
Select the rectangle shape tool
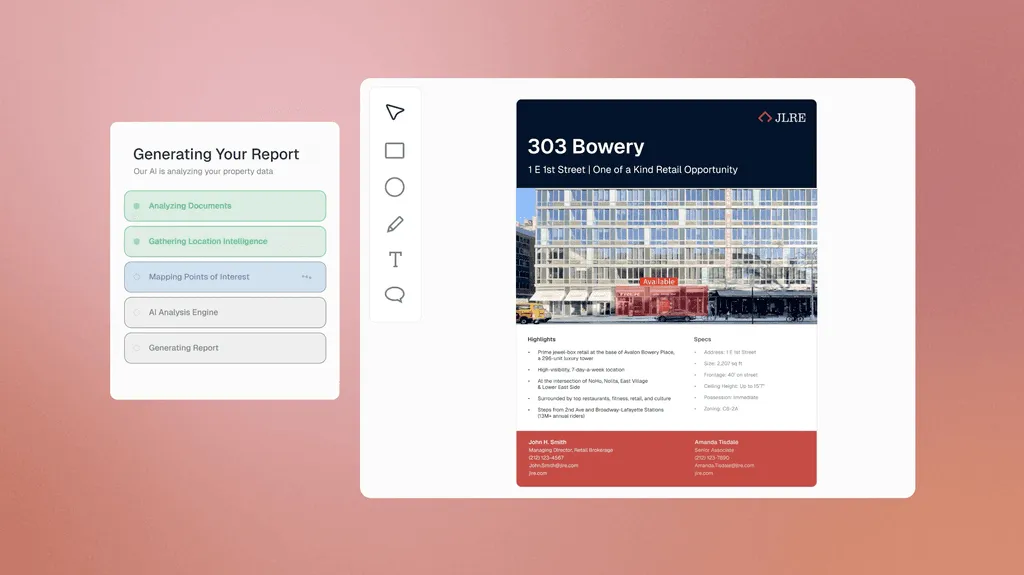pyautogui.click(x=394, y=150)
